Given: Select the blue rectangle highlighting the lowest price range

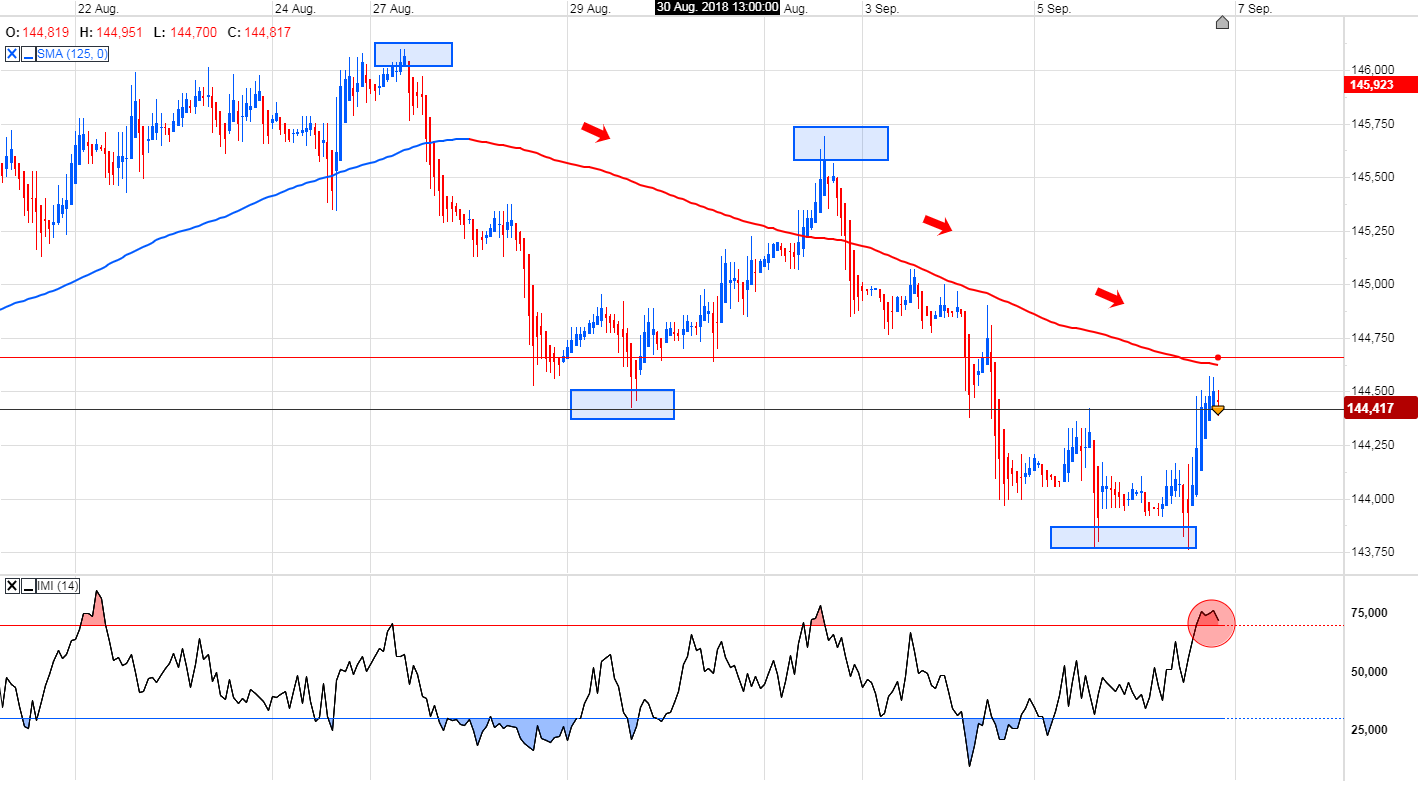Looking at the screenshot, I should click(x=1123, y=537).
